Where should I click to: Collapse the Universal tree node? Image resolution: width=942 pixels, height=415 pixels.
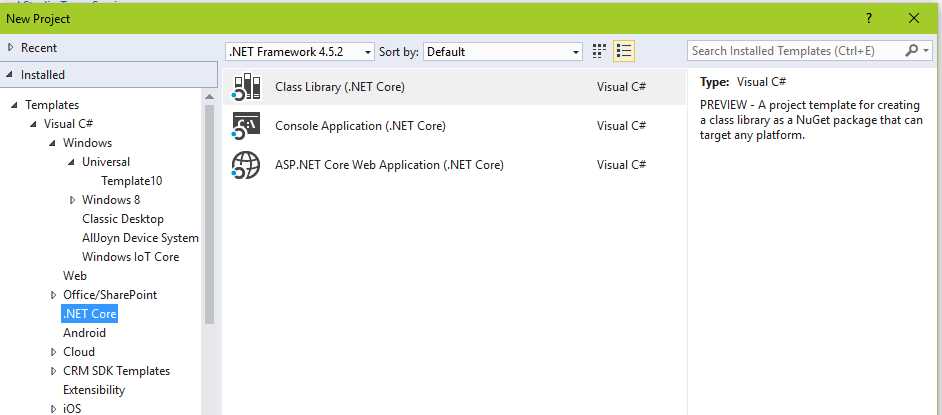pyautogui.click(x=72, y=162)
